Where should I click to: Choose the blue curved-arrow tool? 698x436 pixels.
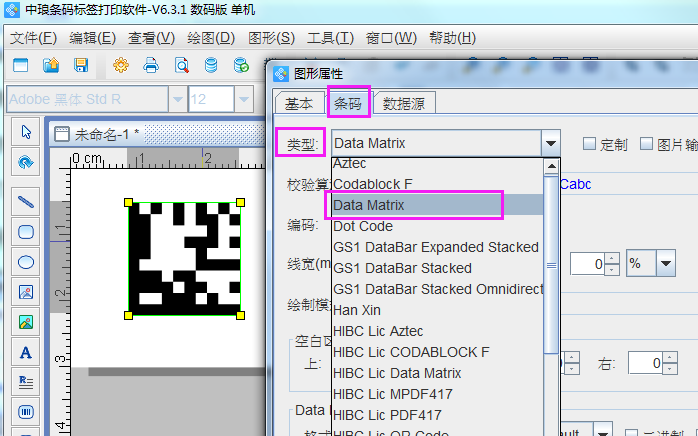pyautogui.click(x=26, y=162)
